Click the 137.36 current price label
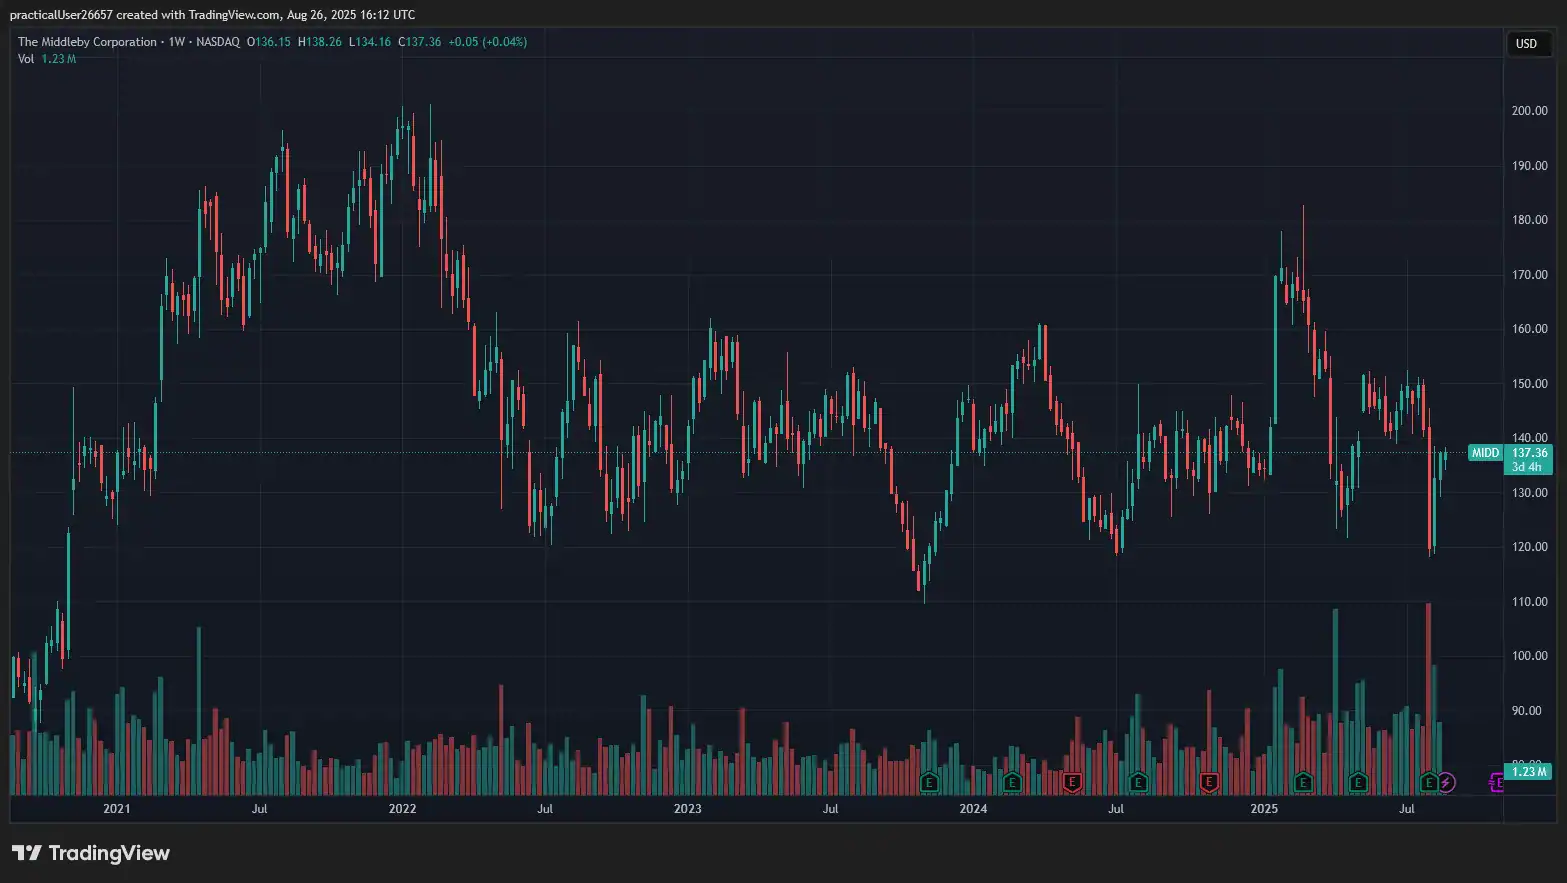The image size is (1567, 883). [x=1529, y=453]
